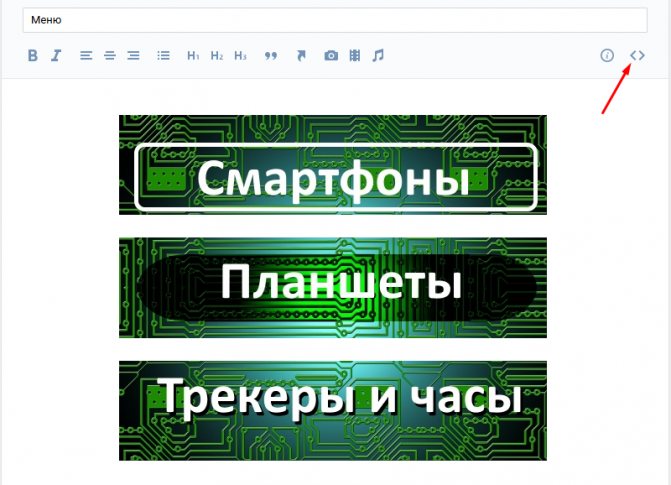The width and height of the screenshot is (671, 485).
Task: Switch to wiki markup code mode
Action: click(637, 55)
